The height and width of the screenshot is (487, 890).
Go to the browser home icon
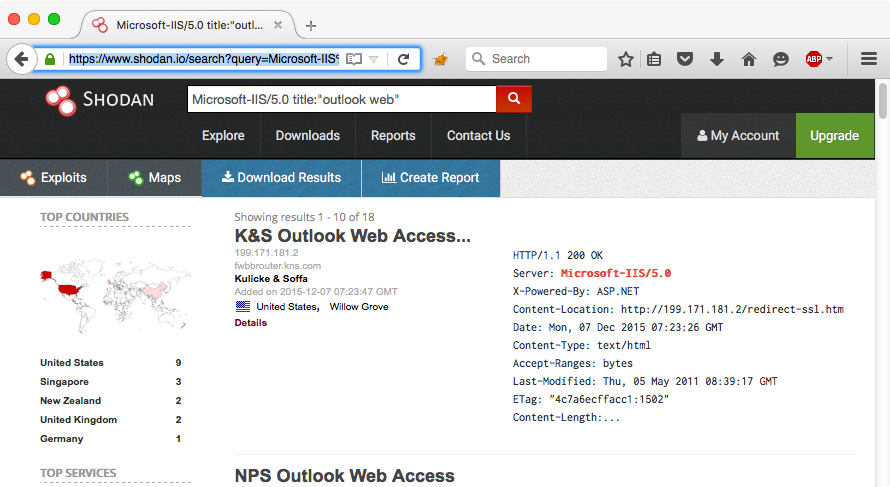[749, 59]
